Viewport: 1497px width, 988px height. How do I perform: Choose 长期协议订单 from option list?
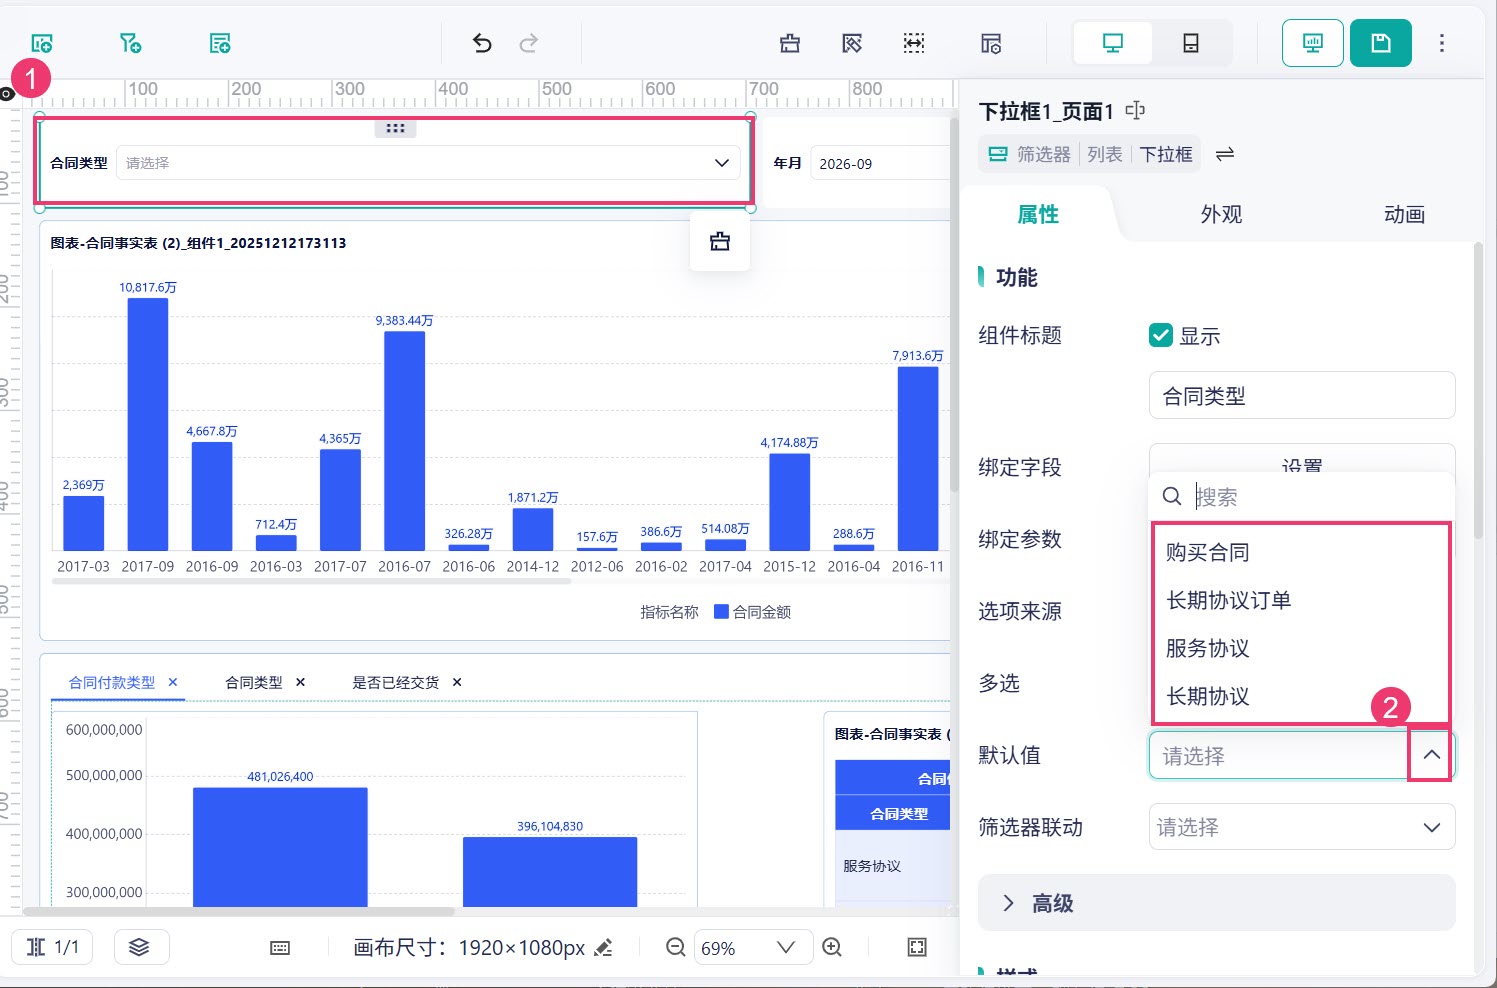[1301, 600]
